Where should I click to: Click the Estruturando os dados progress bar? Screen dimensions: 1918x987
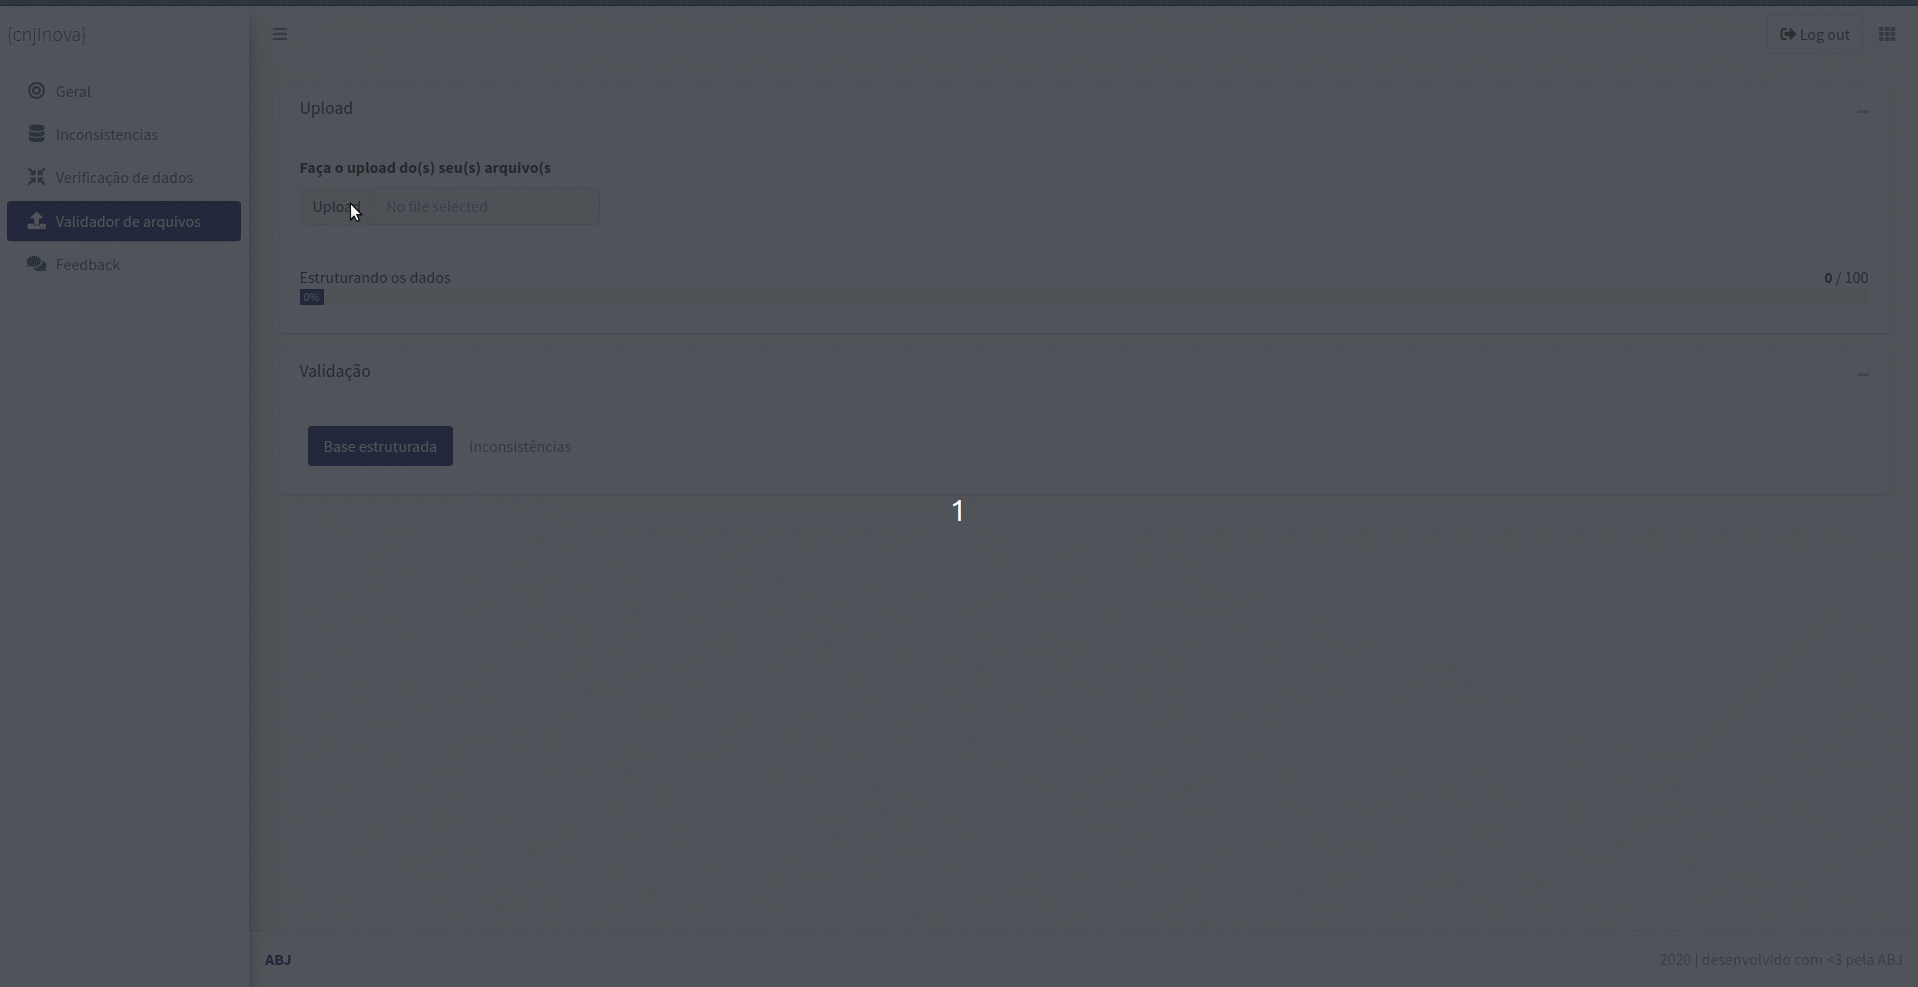1084,297
